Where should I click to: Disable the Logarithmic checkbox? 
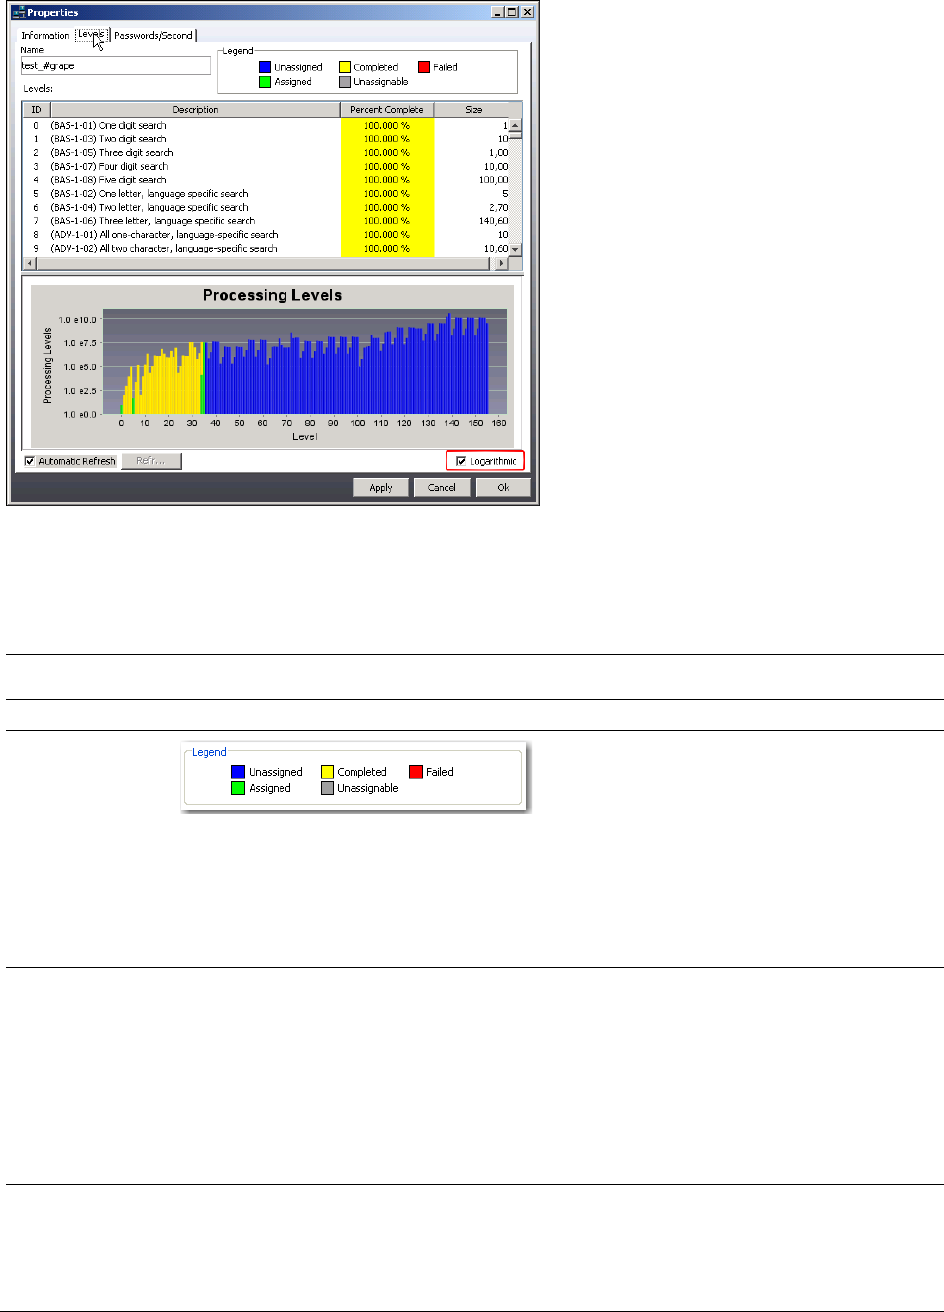[460, 461]
